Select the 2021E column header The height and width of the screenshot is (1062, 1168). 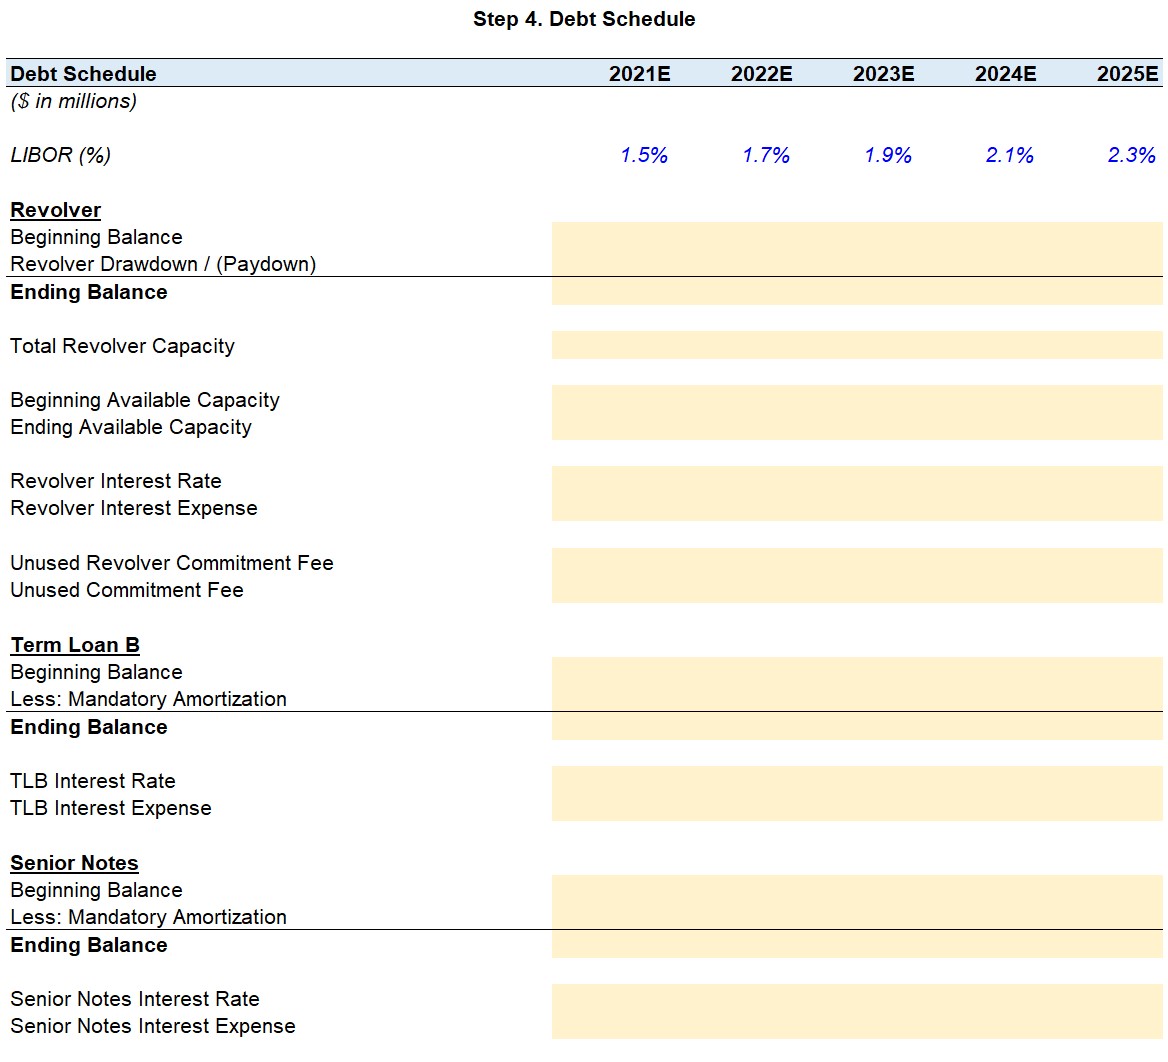[x=639, y=74]
